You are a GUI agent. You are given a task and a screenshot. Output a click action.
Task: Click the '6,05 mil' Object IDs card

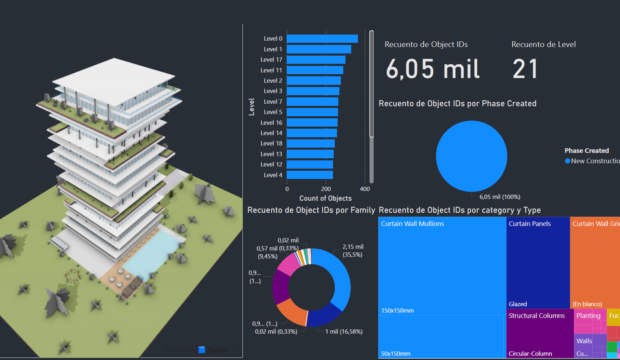[x=432, y=69]
